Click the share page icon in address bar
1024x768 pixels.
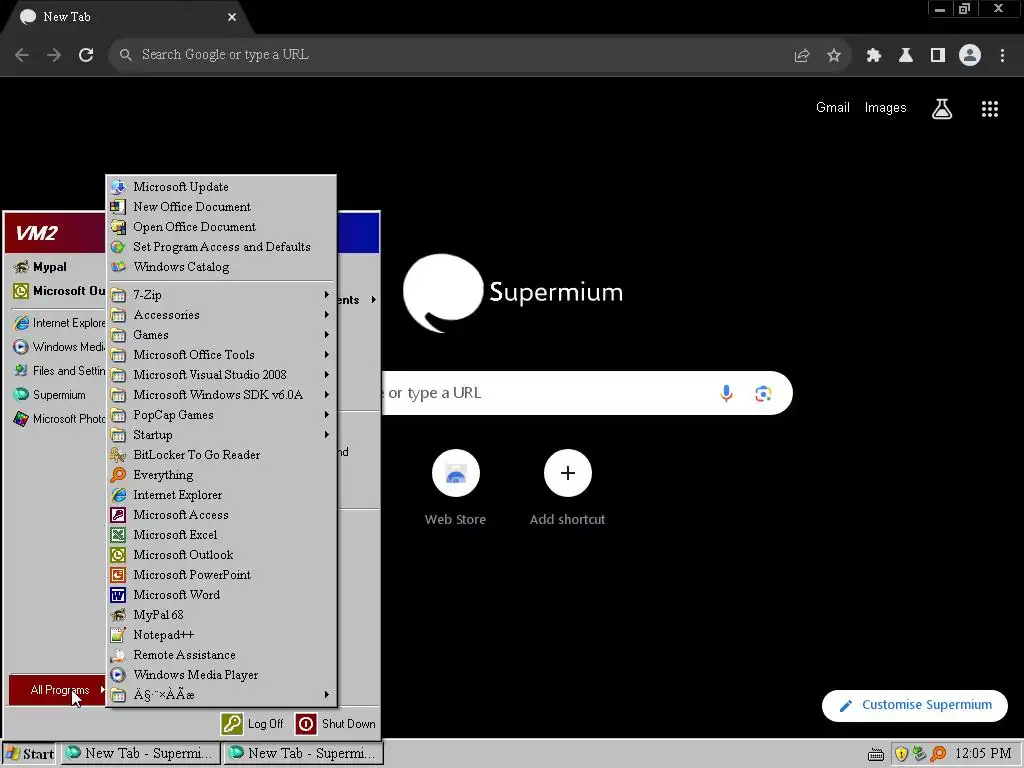click(802, 56)
